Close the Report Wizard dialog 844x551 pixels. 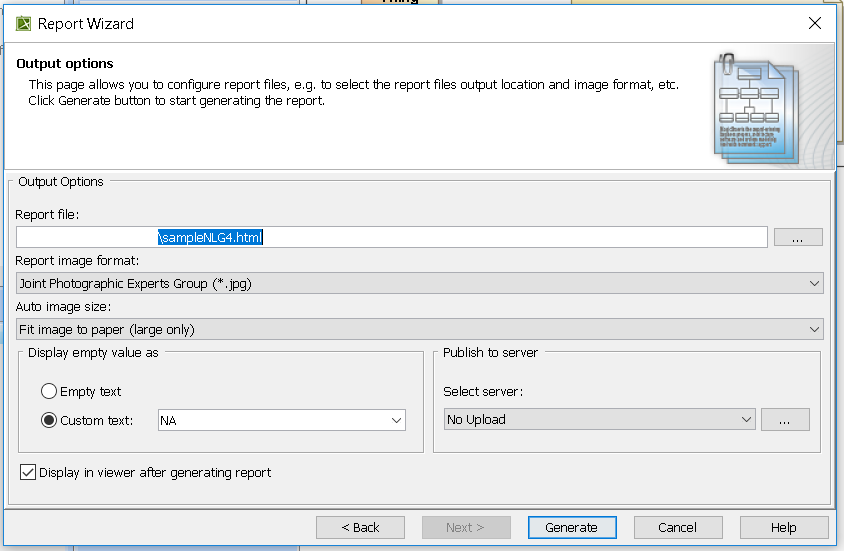[x=815, y=23]
